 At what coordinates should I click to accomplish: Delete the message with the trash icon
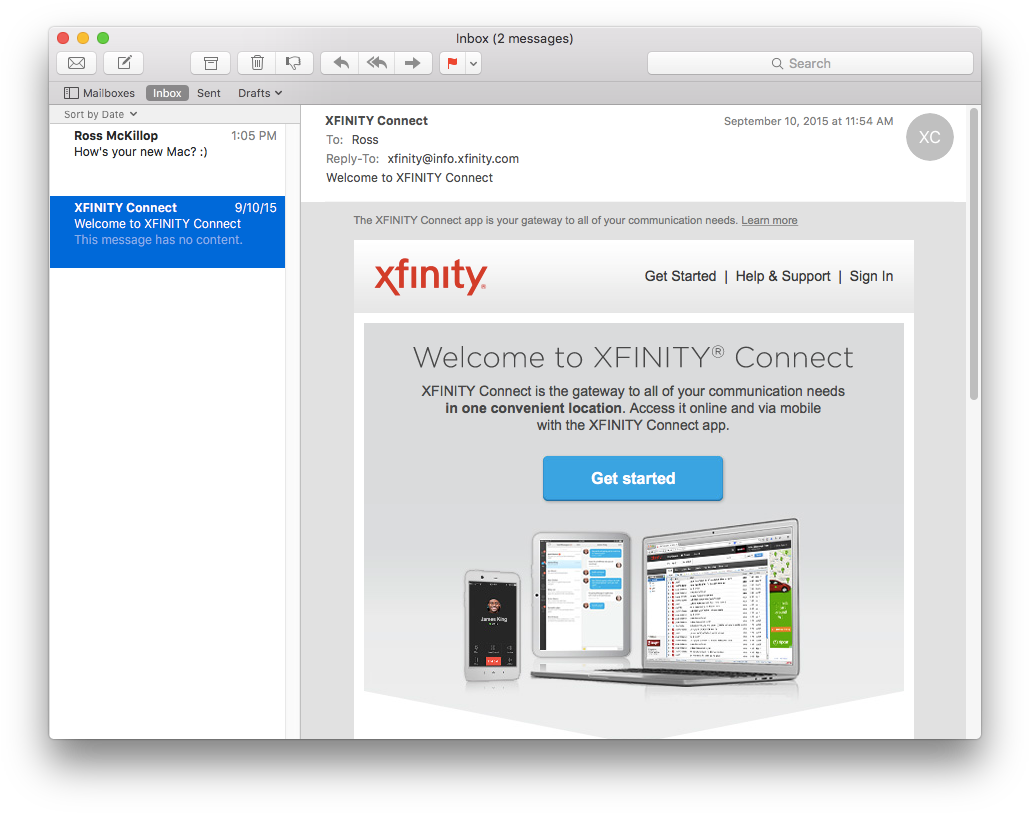tap(256, 62)
